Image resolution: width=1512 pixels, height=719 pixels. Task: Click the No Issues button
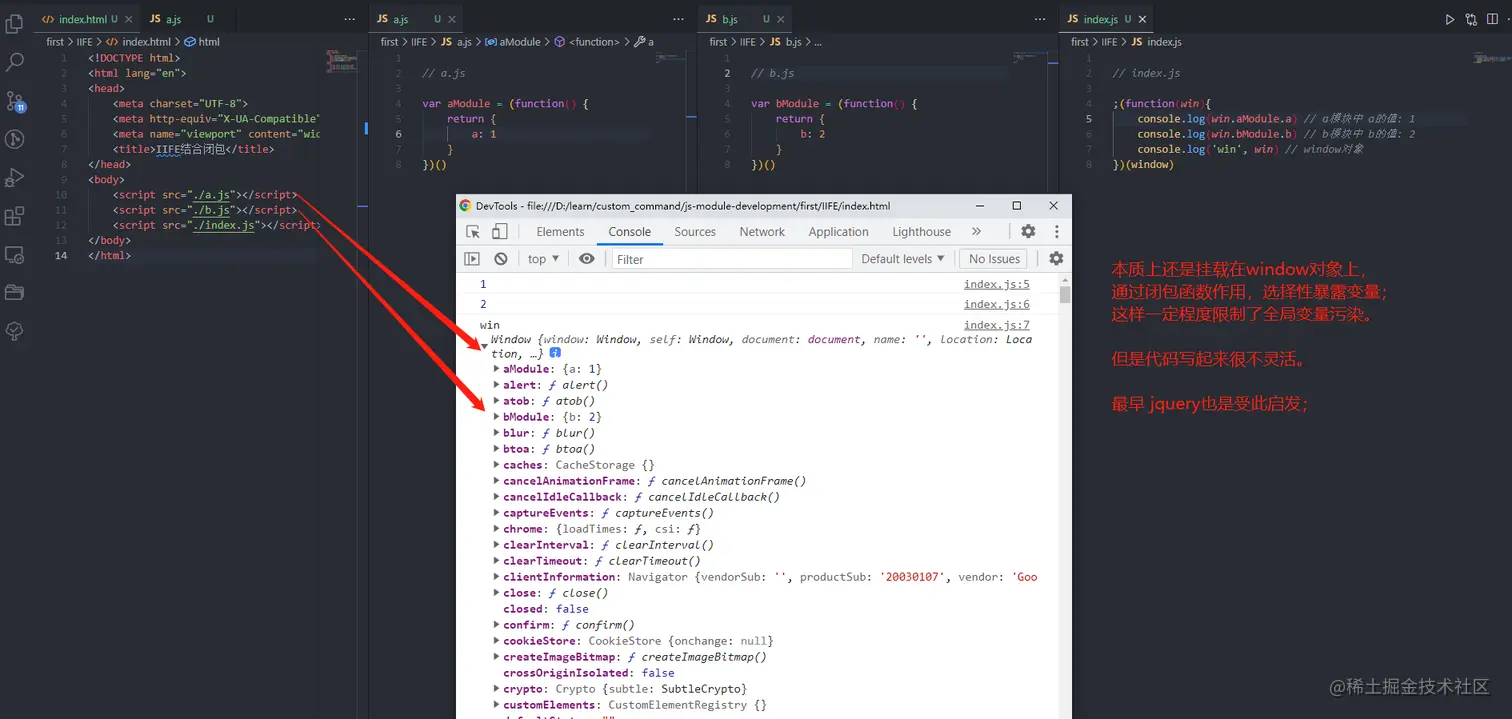coord(994,258)
